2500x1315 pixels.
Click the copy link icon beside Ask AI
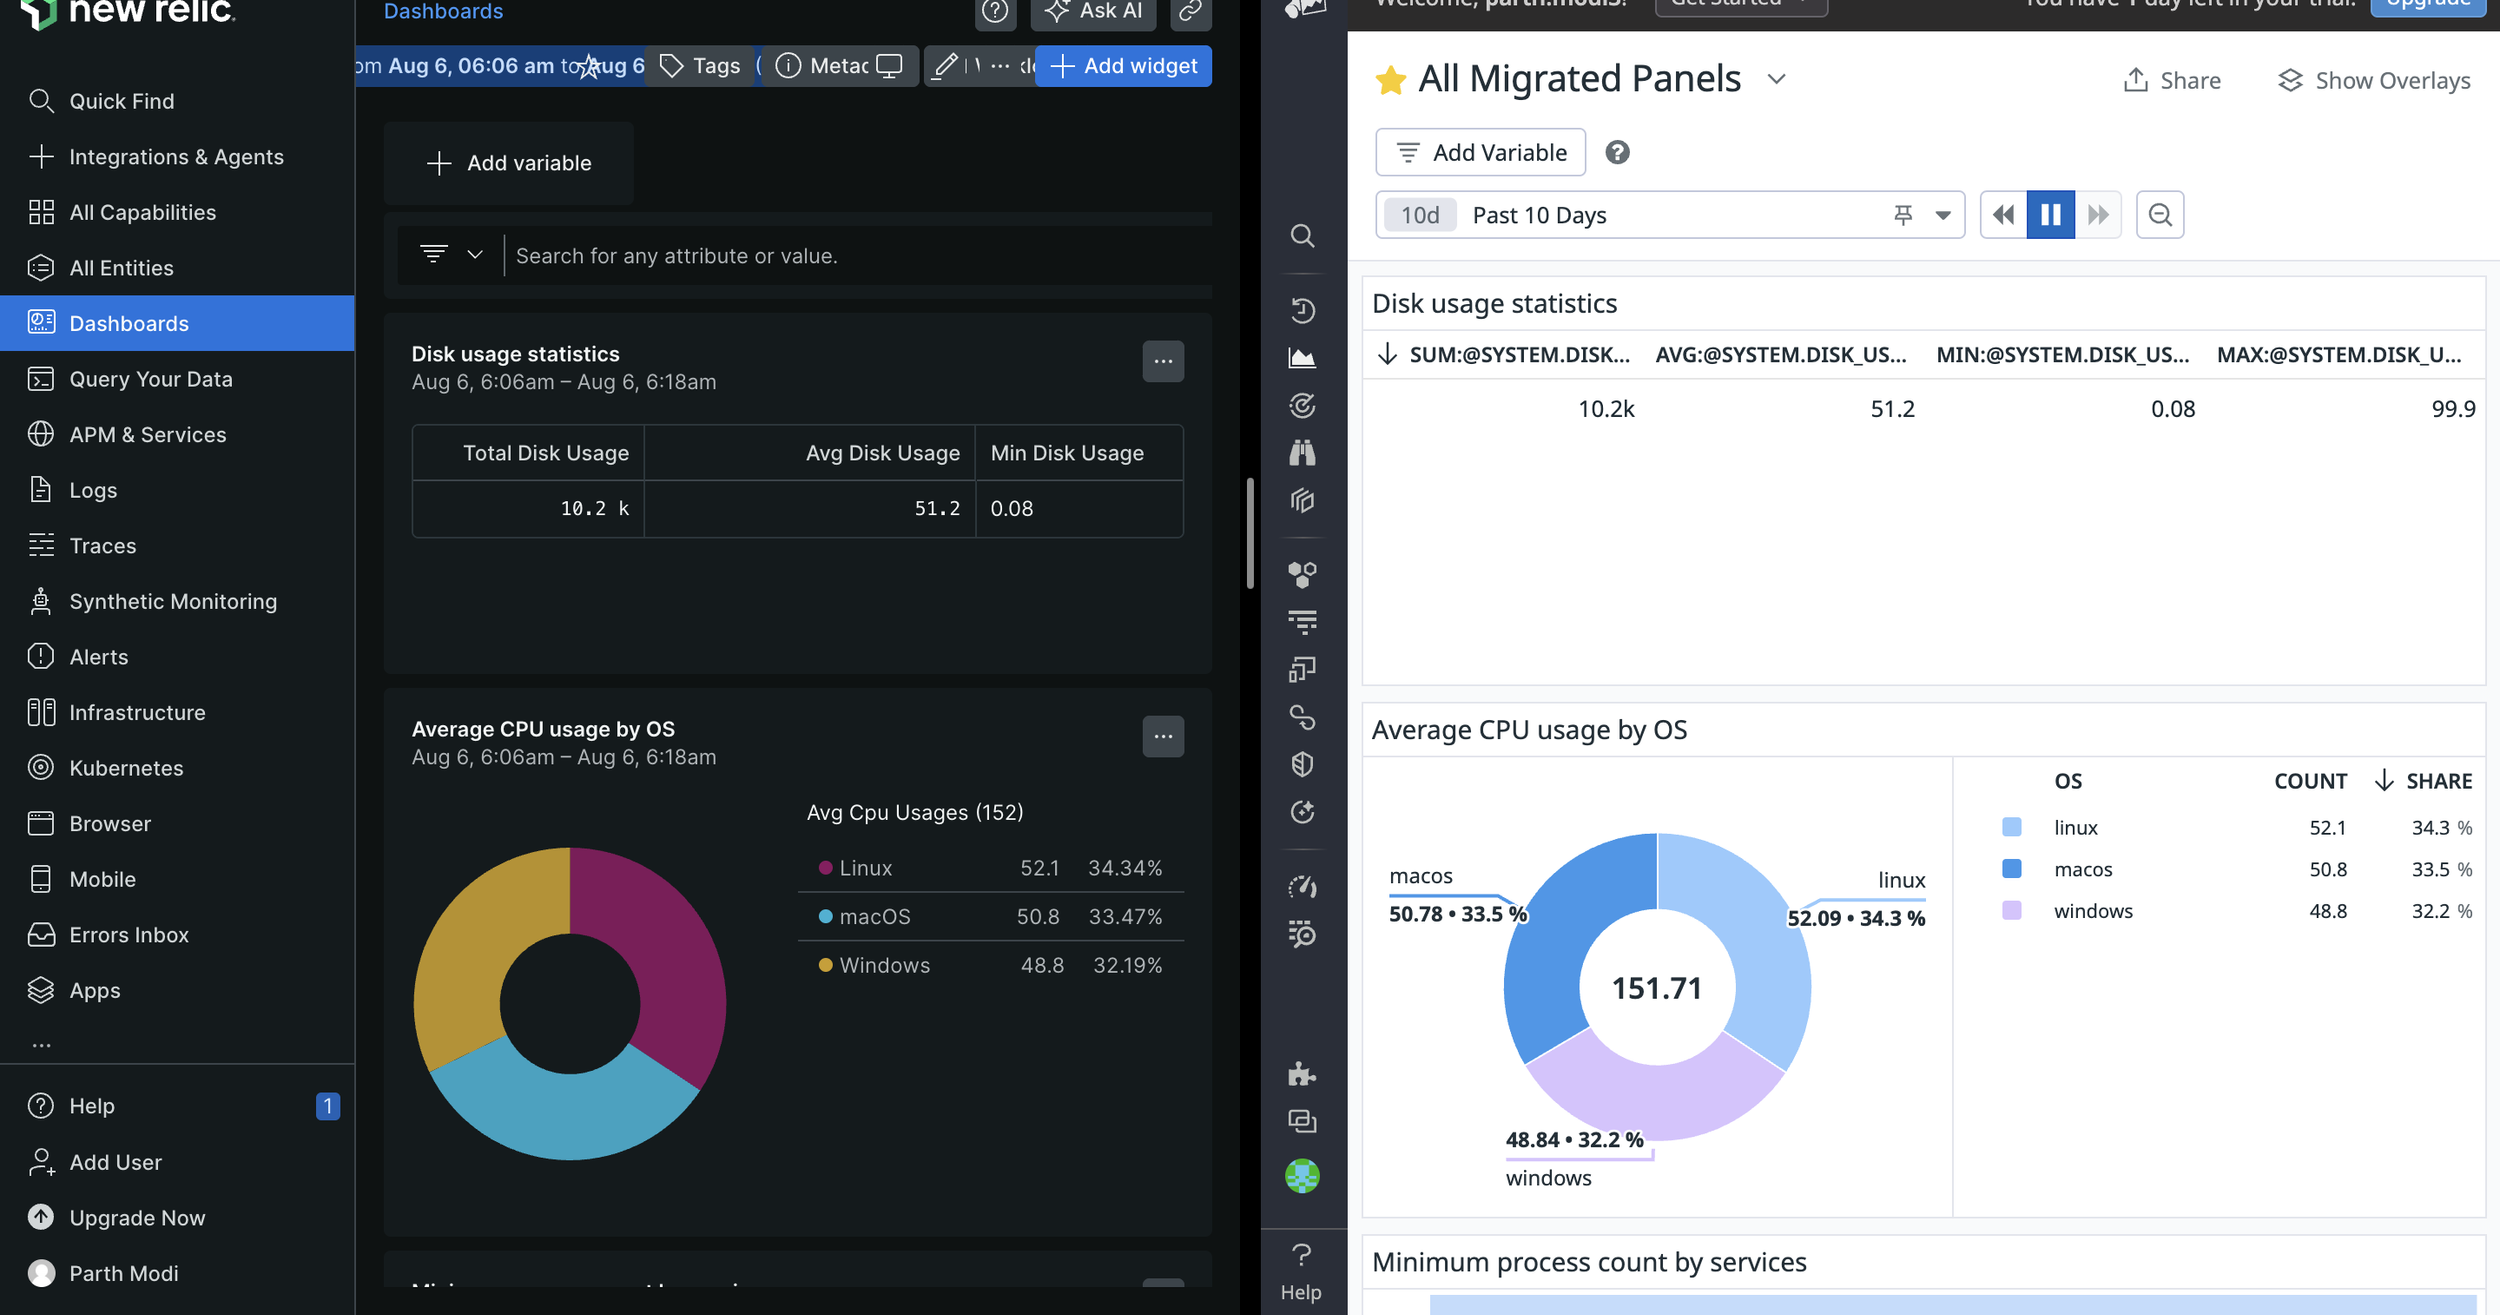[1190, 12]
